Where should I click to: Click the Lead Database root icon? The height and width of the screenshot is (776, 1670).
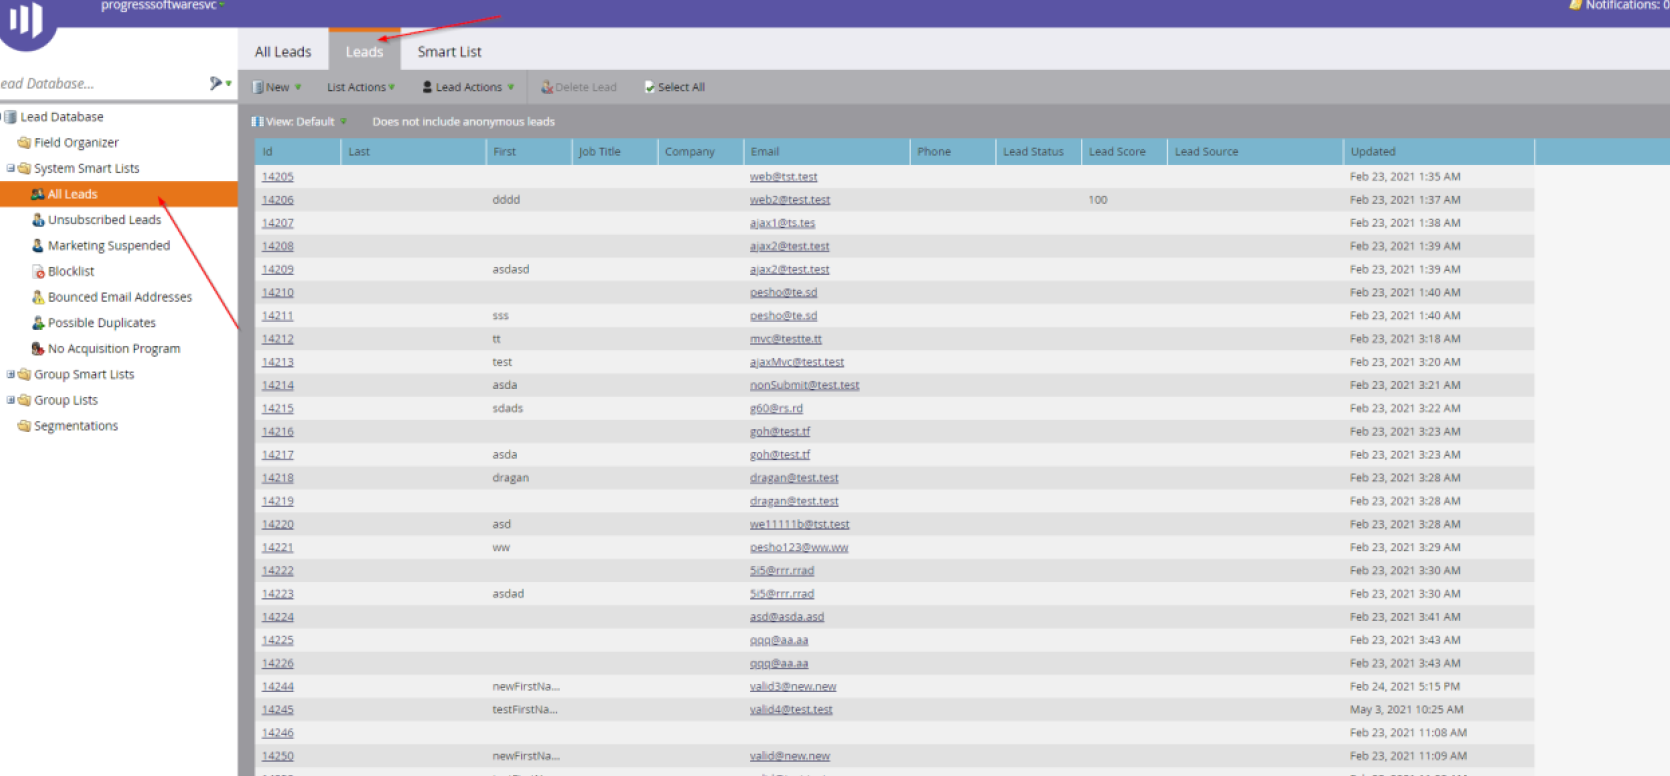click(10, 116)
